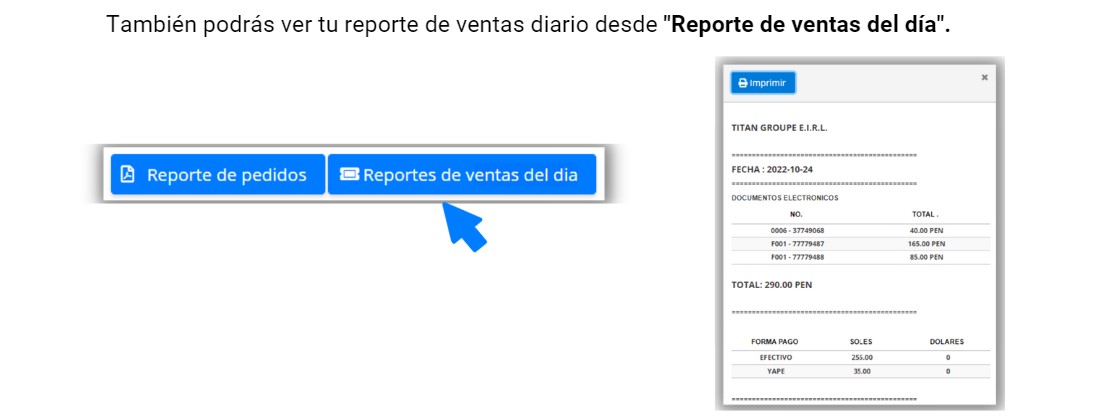Image resolution: width=1096 pixels, height=418 pixels.
Task: Click the TOTAL . column header
Action: coord(925,215)
